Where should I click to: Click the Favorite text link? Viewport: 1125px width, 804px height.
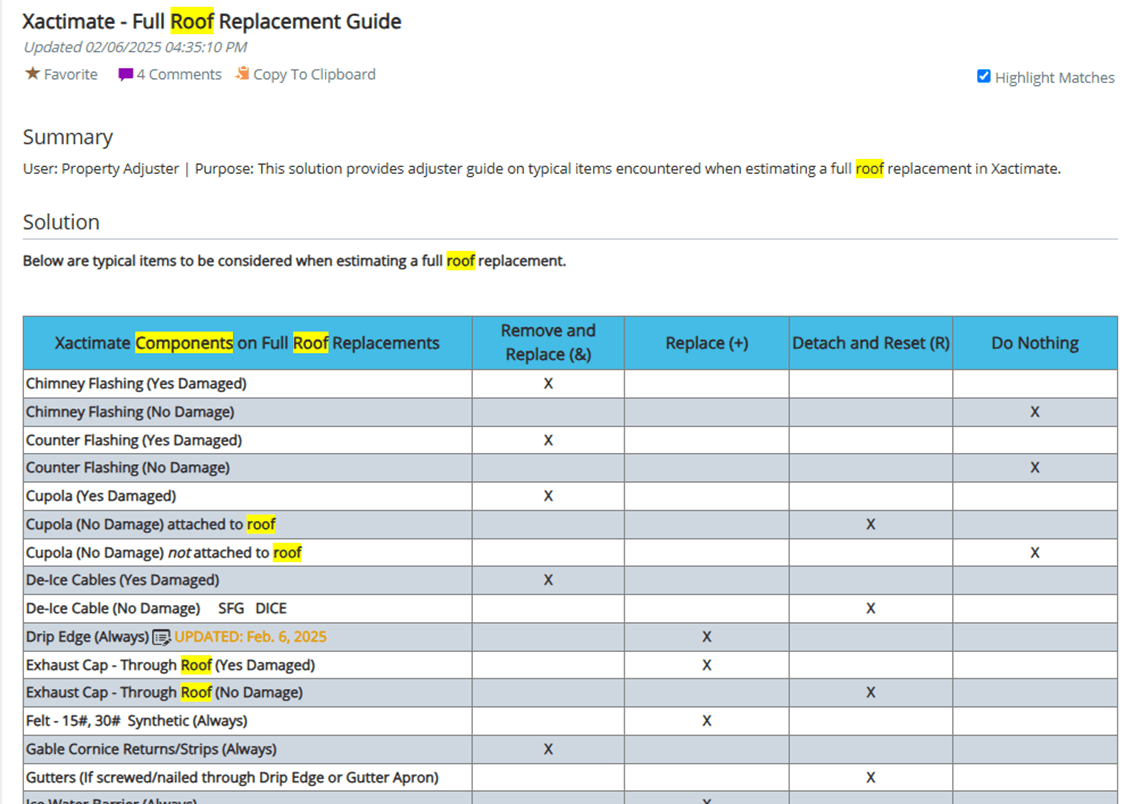point(70,75)
